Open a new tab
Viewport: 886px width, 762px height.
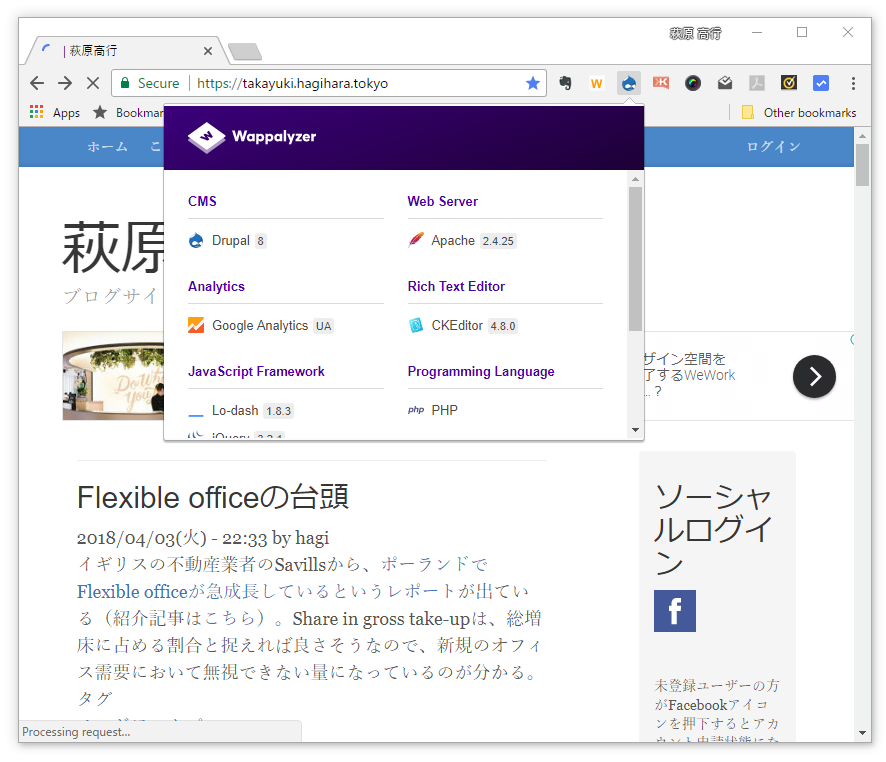(245, 51)
